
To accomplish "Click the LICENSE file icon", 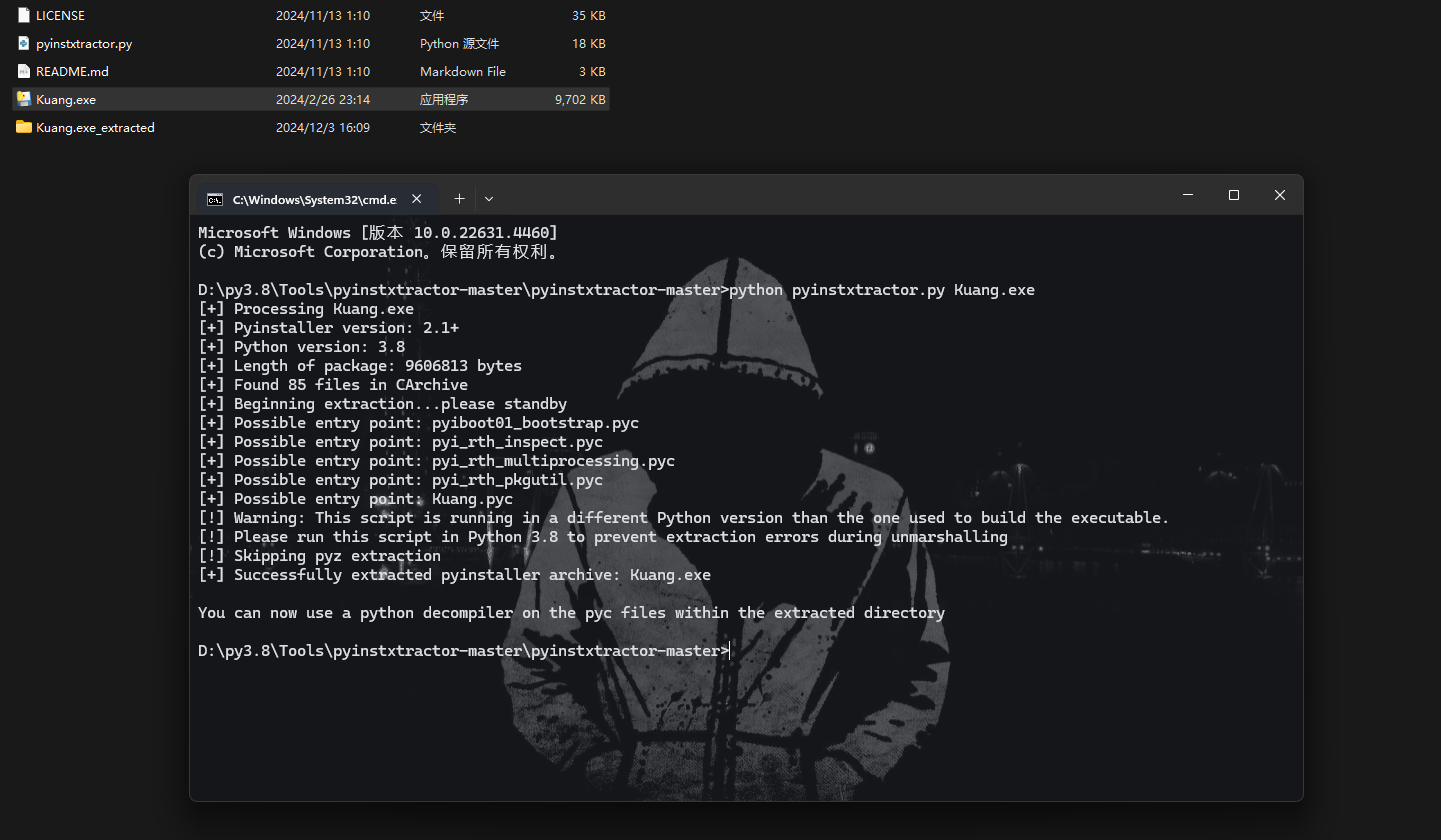I will [x=24, y=16].
